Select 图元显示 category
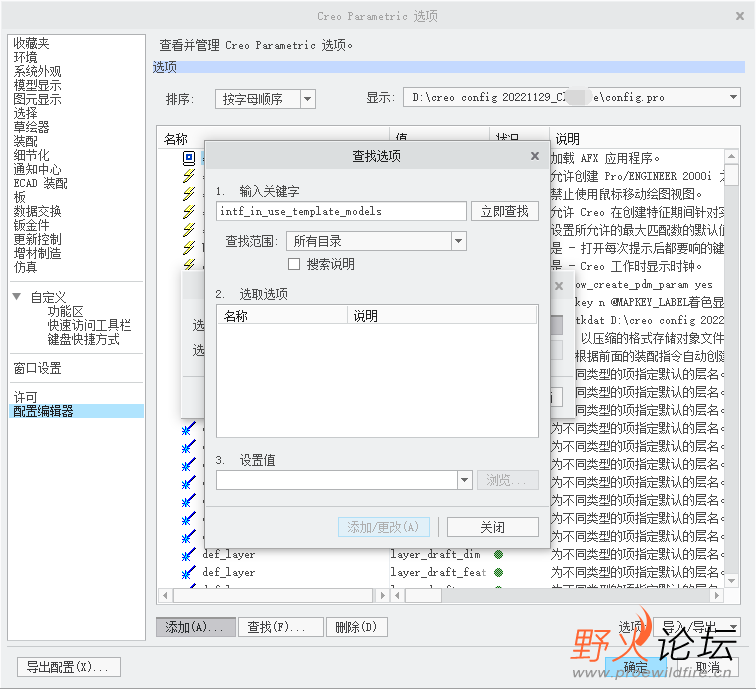Viewport: 756px width, 689px height. click(x=37, y=99)
